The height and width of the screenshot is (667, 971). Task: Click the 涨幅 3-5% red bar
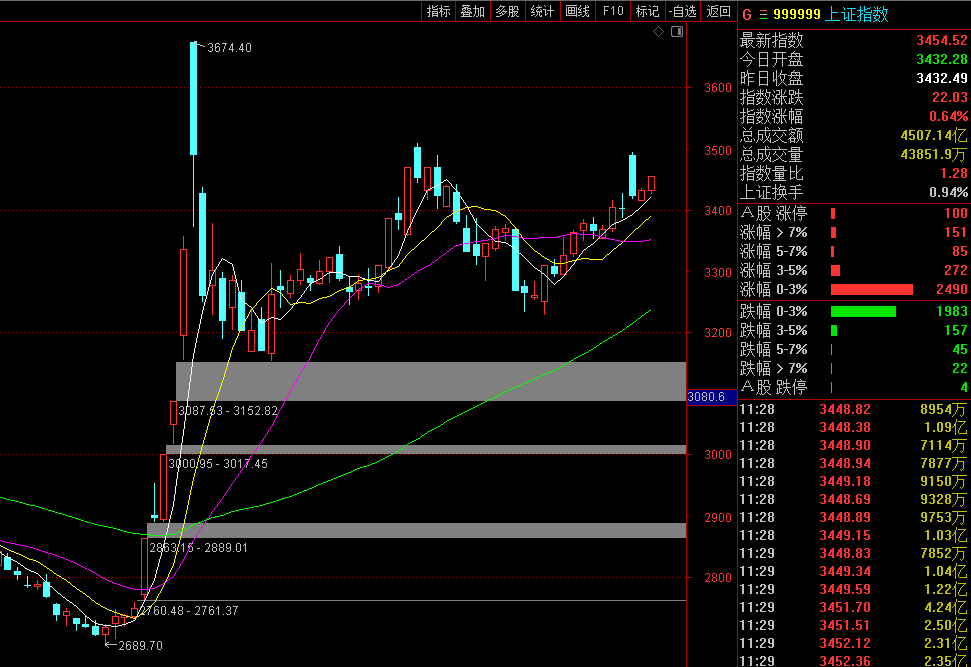pos(835,271)
